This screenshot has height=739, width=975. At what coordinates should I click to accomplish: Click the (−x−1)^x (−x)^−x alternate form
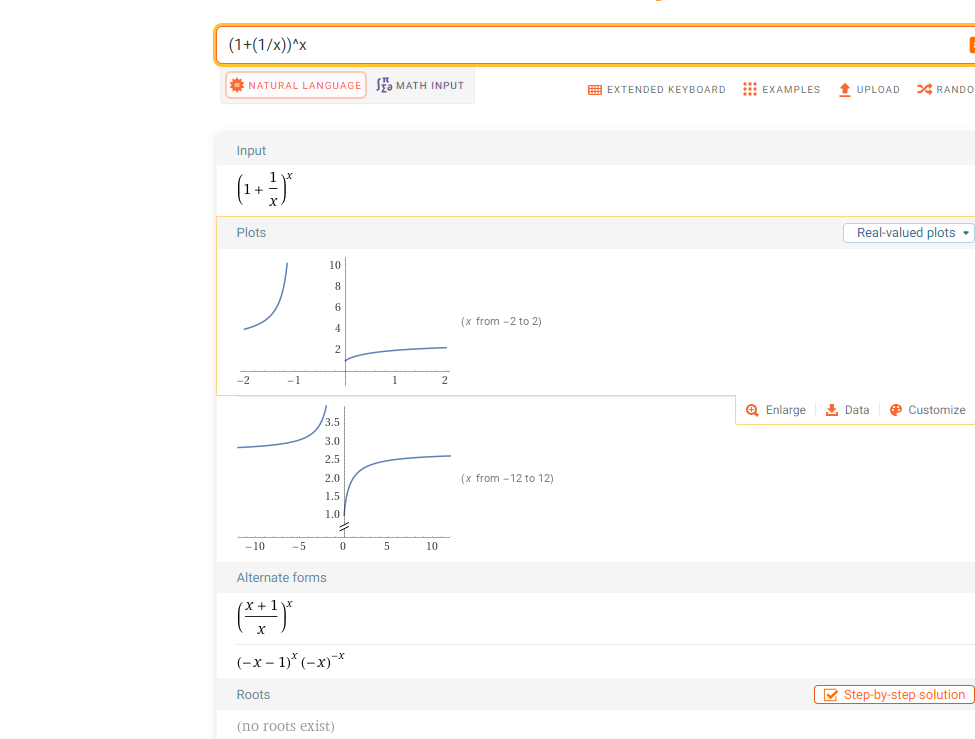(x=291, y=662)
